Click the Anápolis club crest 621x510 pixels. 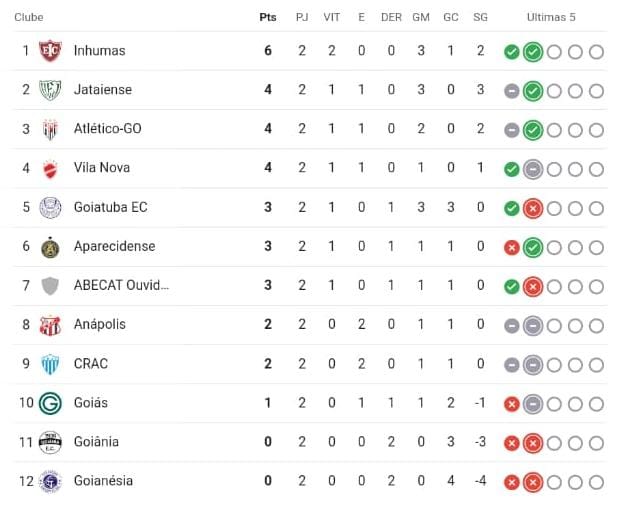50,325
